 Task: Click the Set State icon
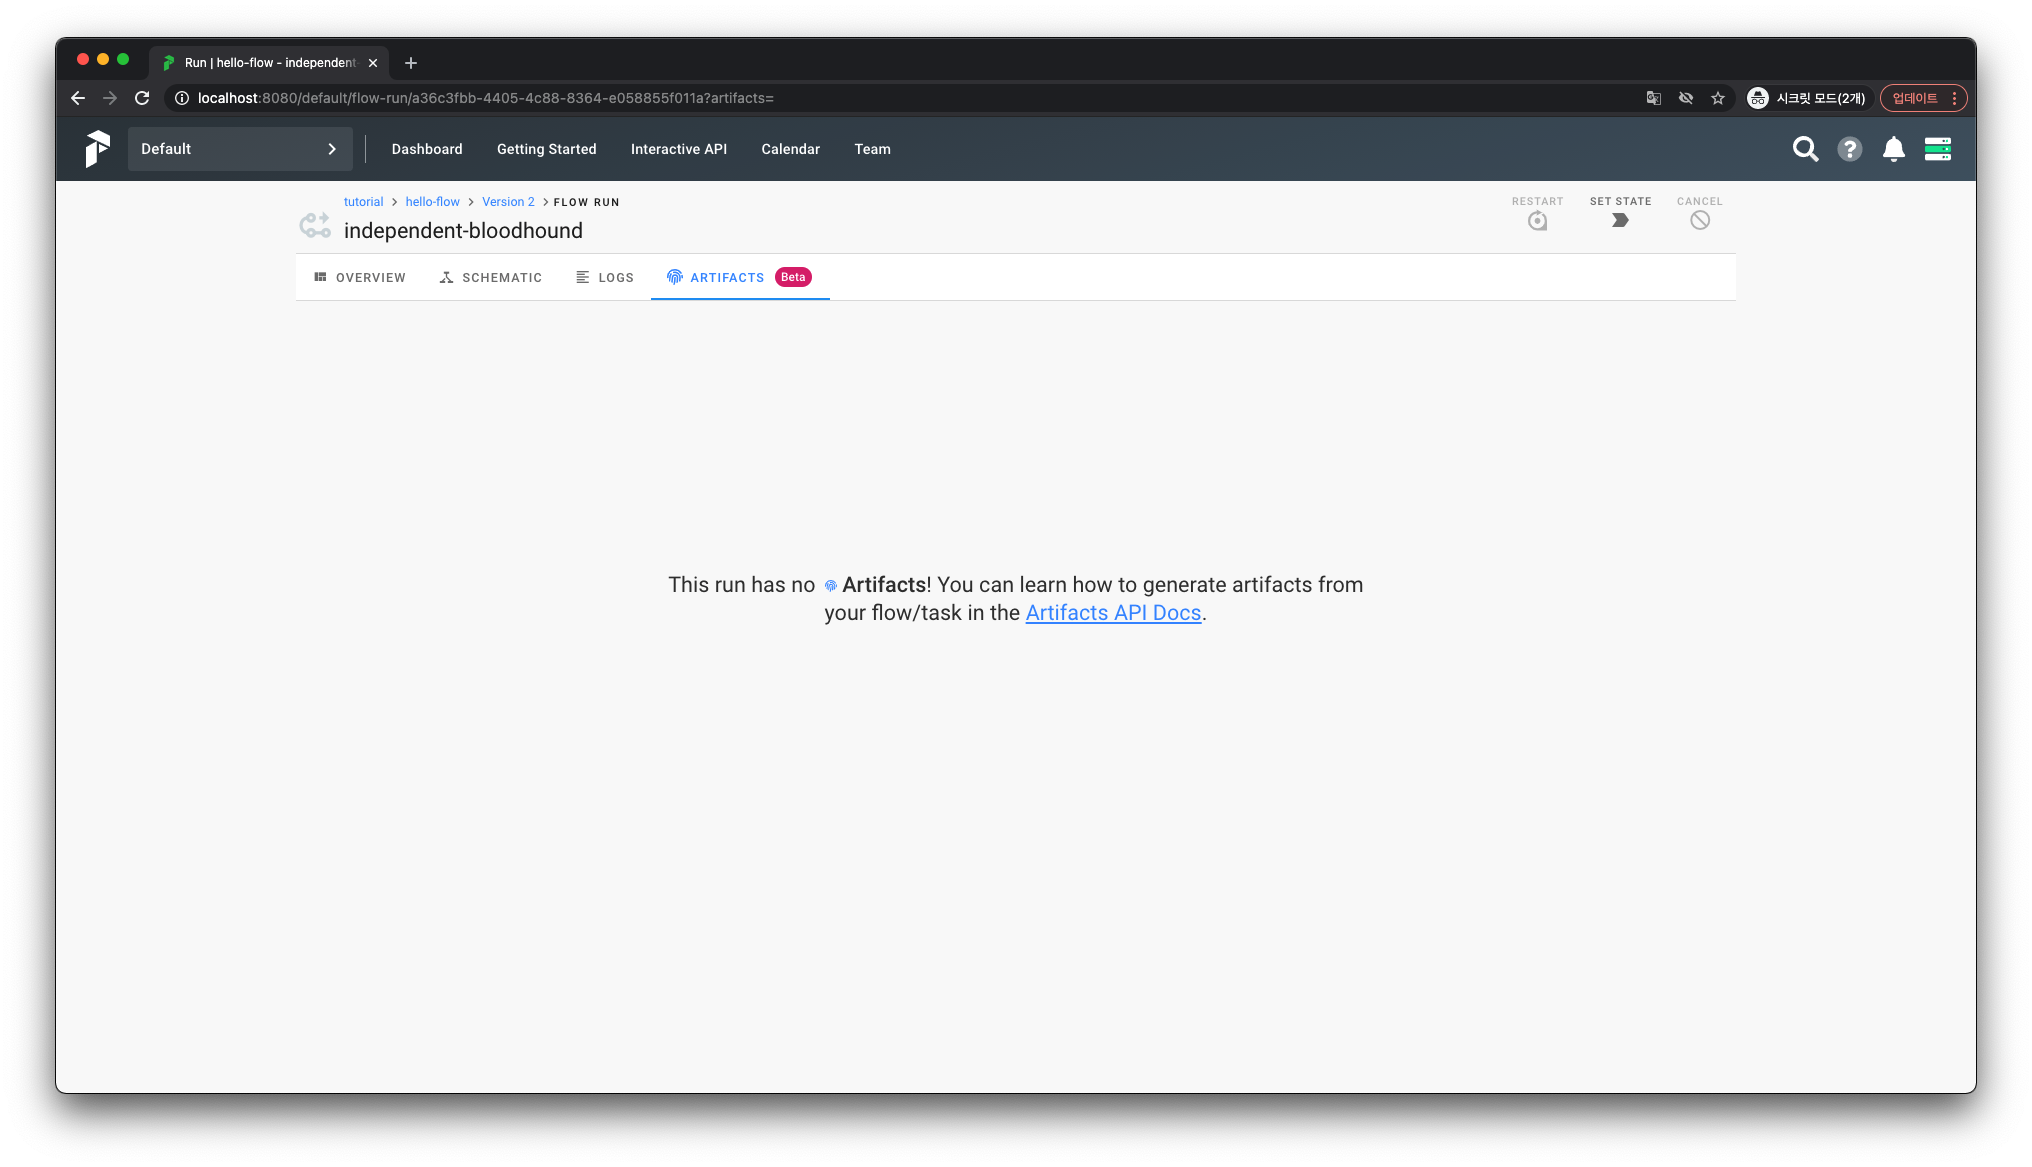pyautogui.click(x=1620, y=221)
